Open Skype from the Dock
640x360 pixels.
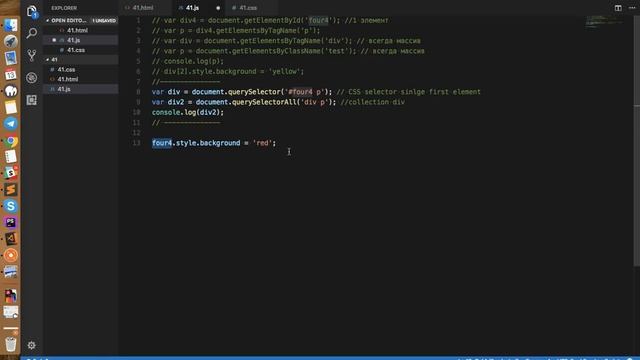click(x=11, y=206)
